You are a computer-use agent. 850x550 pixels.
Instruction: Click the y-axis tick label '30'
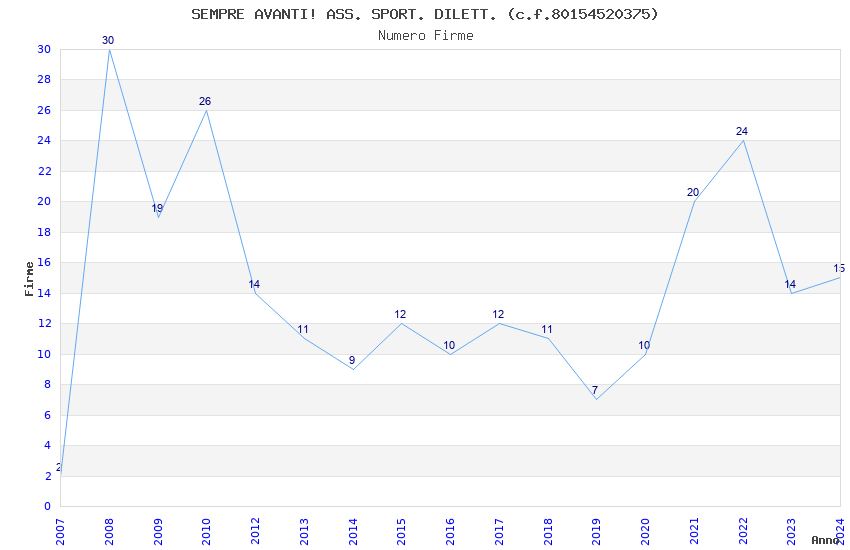pos(44,49)
